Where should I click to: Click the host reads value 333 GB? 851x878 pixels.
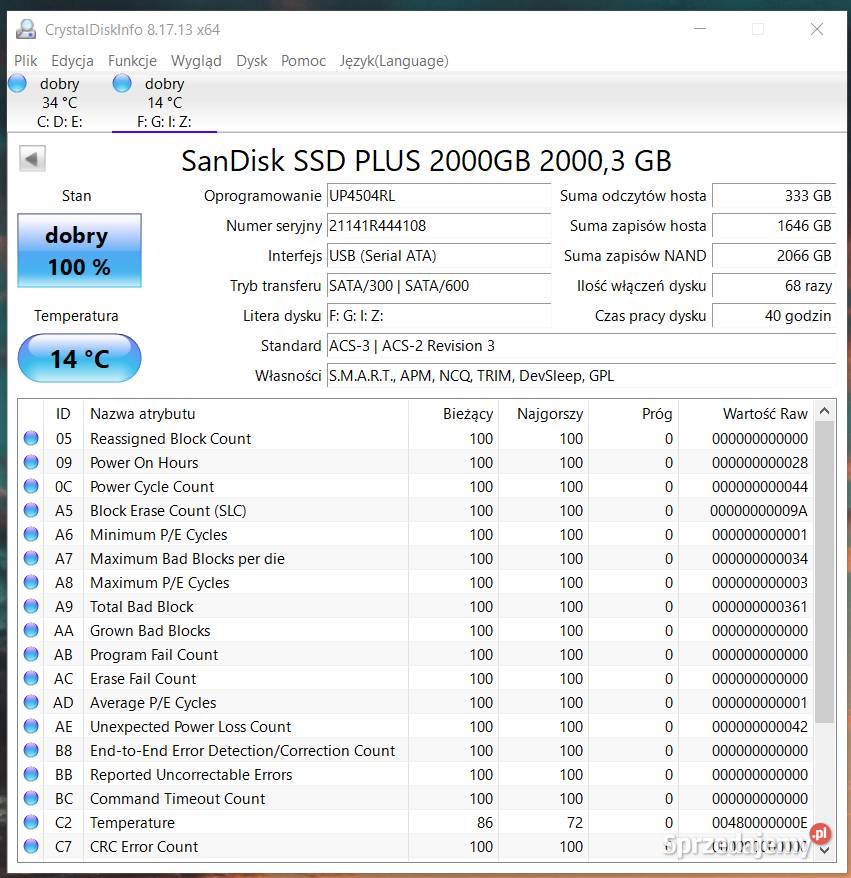(x=774, y=196)
